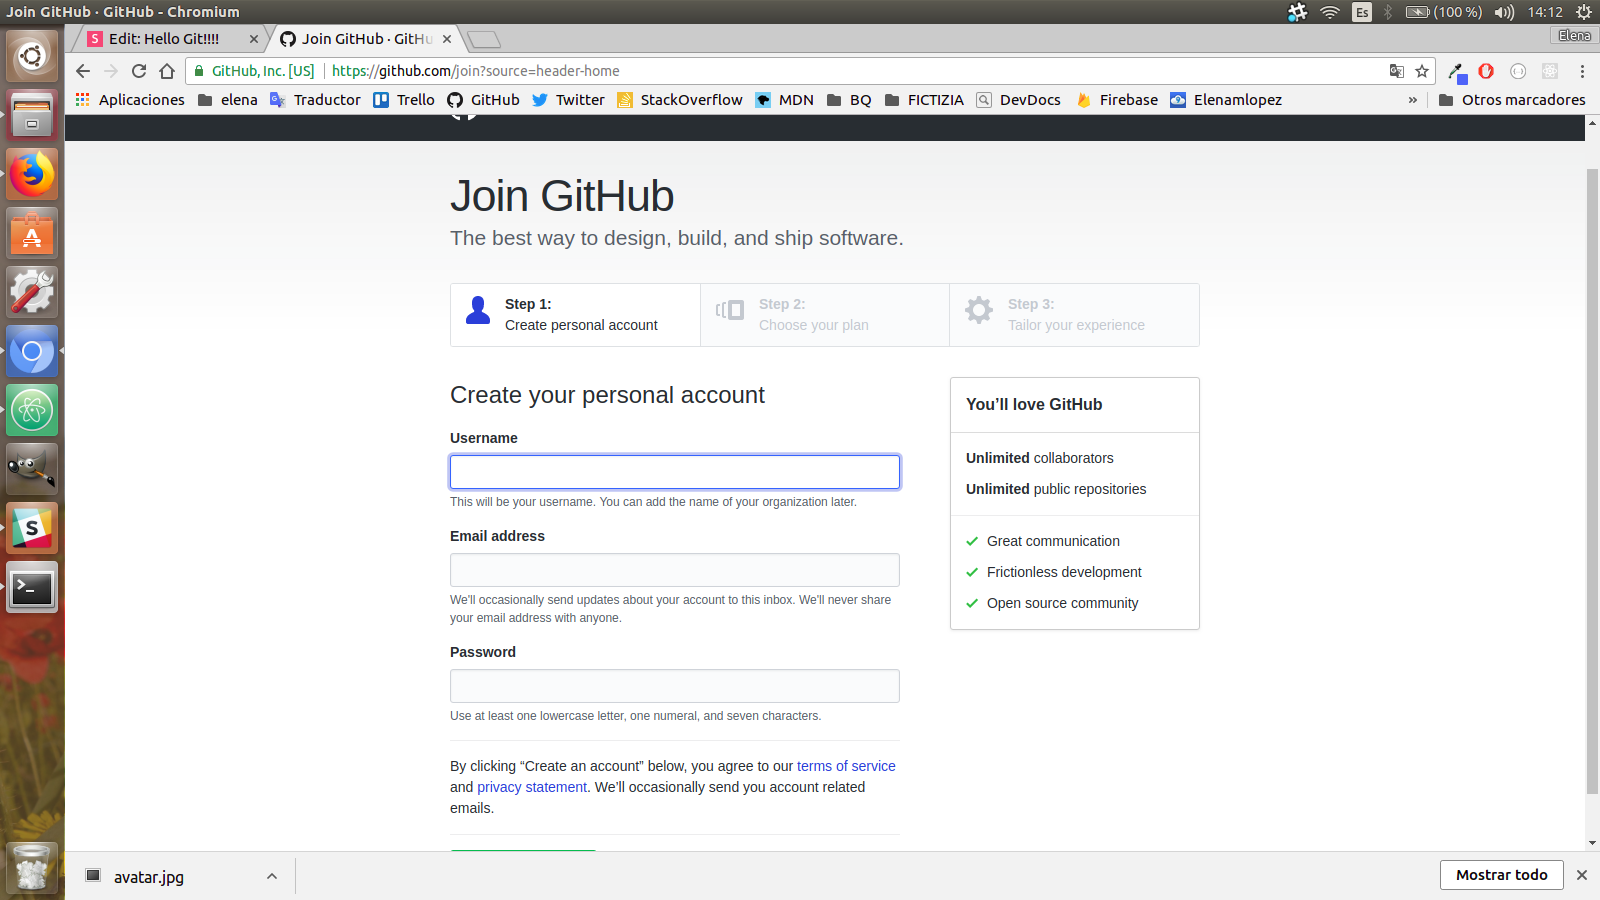Launch Firefox from the dock
Viewport: 1600px width, 900px height.
(x=32, y=174)
